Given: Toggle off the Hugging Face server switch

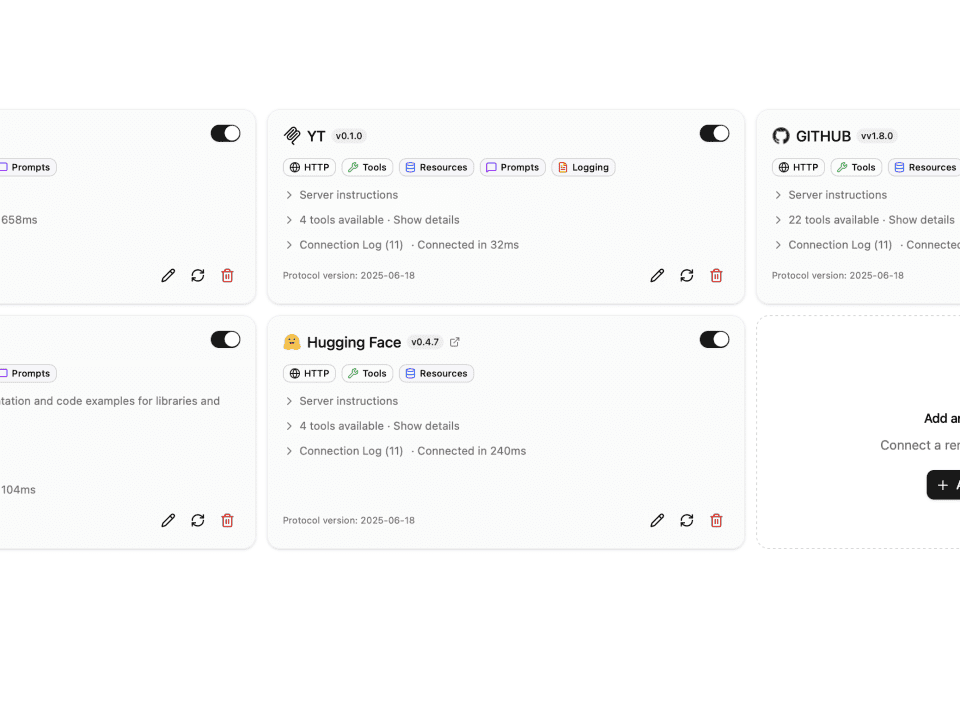Looking at the screenshot, I should pyautogui.click(x=714, y=340).
